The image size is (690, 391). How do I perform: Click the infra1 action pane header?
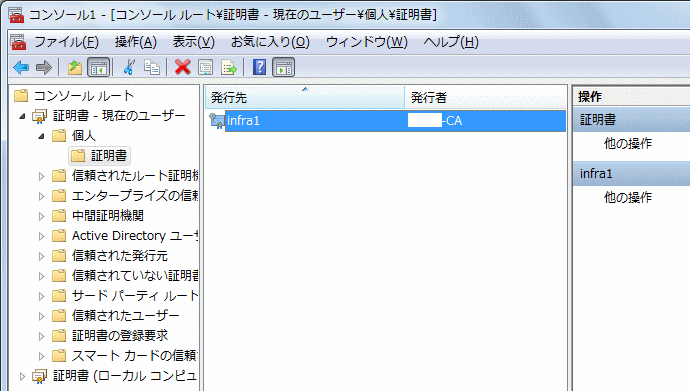pyautogui.click(x=631, y=174)
